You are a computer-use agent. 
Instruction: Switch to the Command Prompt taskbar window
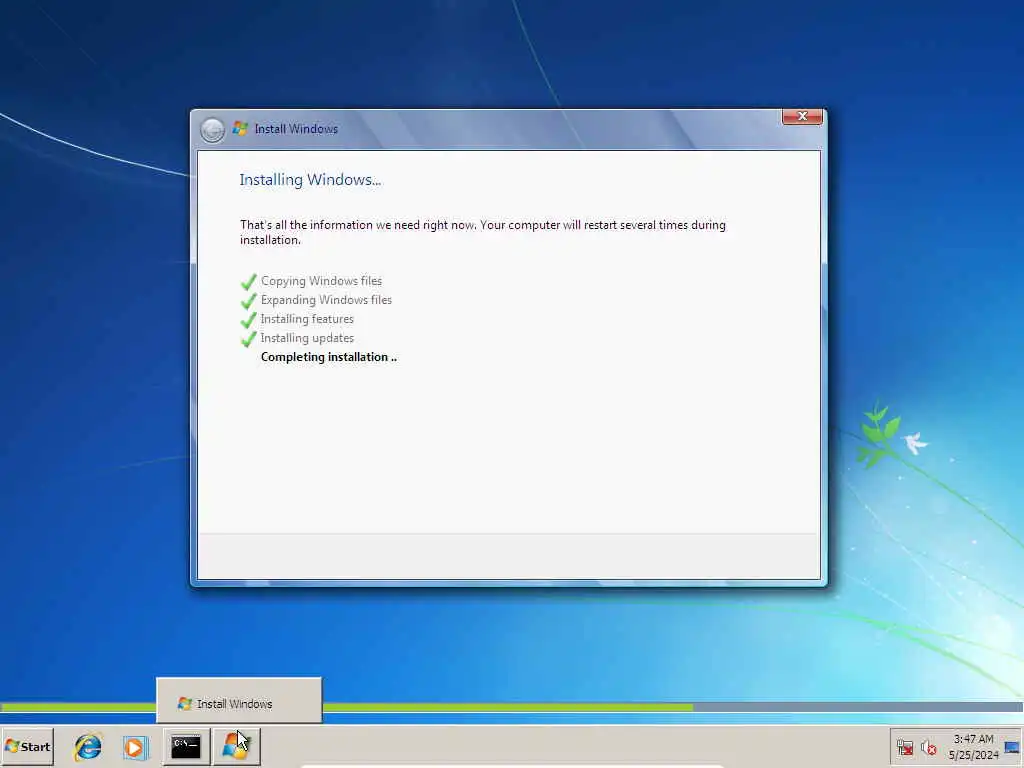click(x=186, y=746)
